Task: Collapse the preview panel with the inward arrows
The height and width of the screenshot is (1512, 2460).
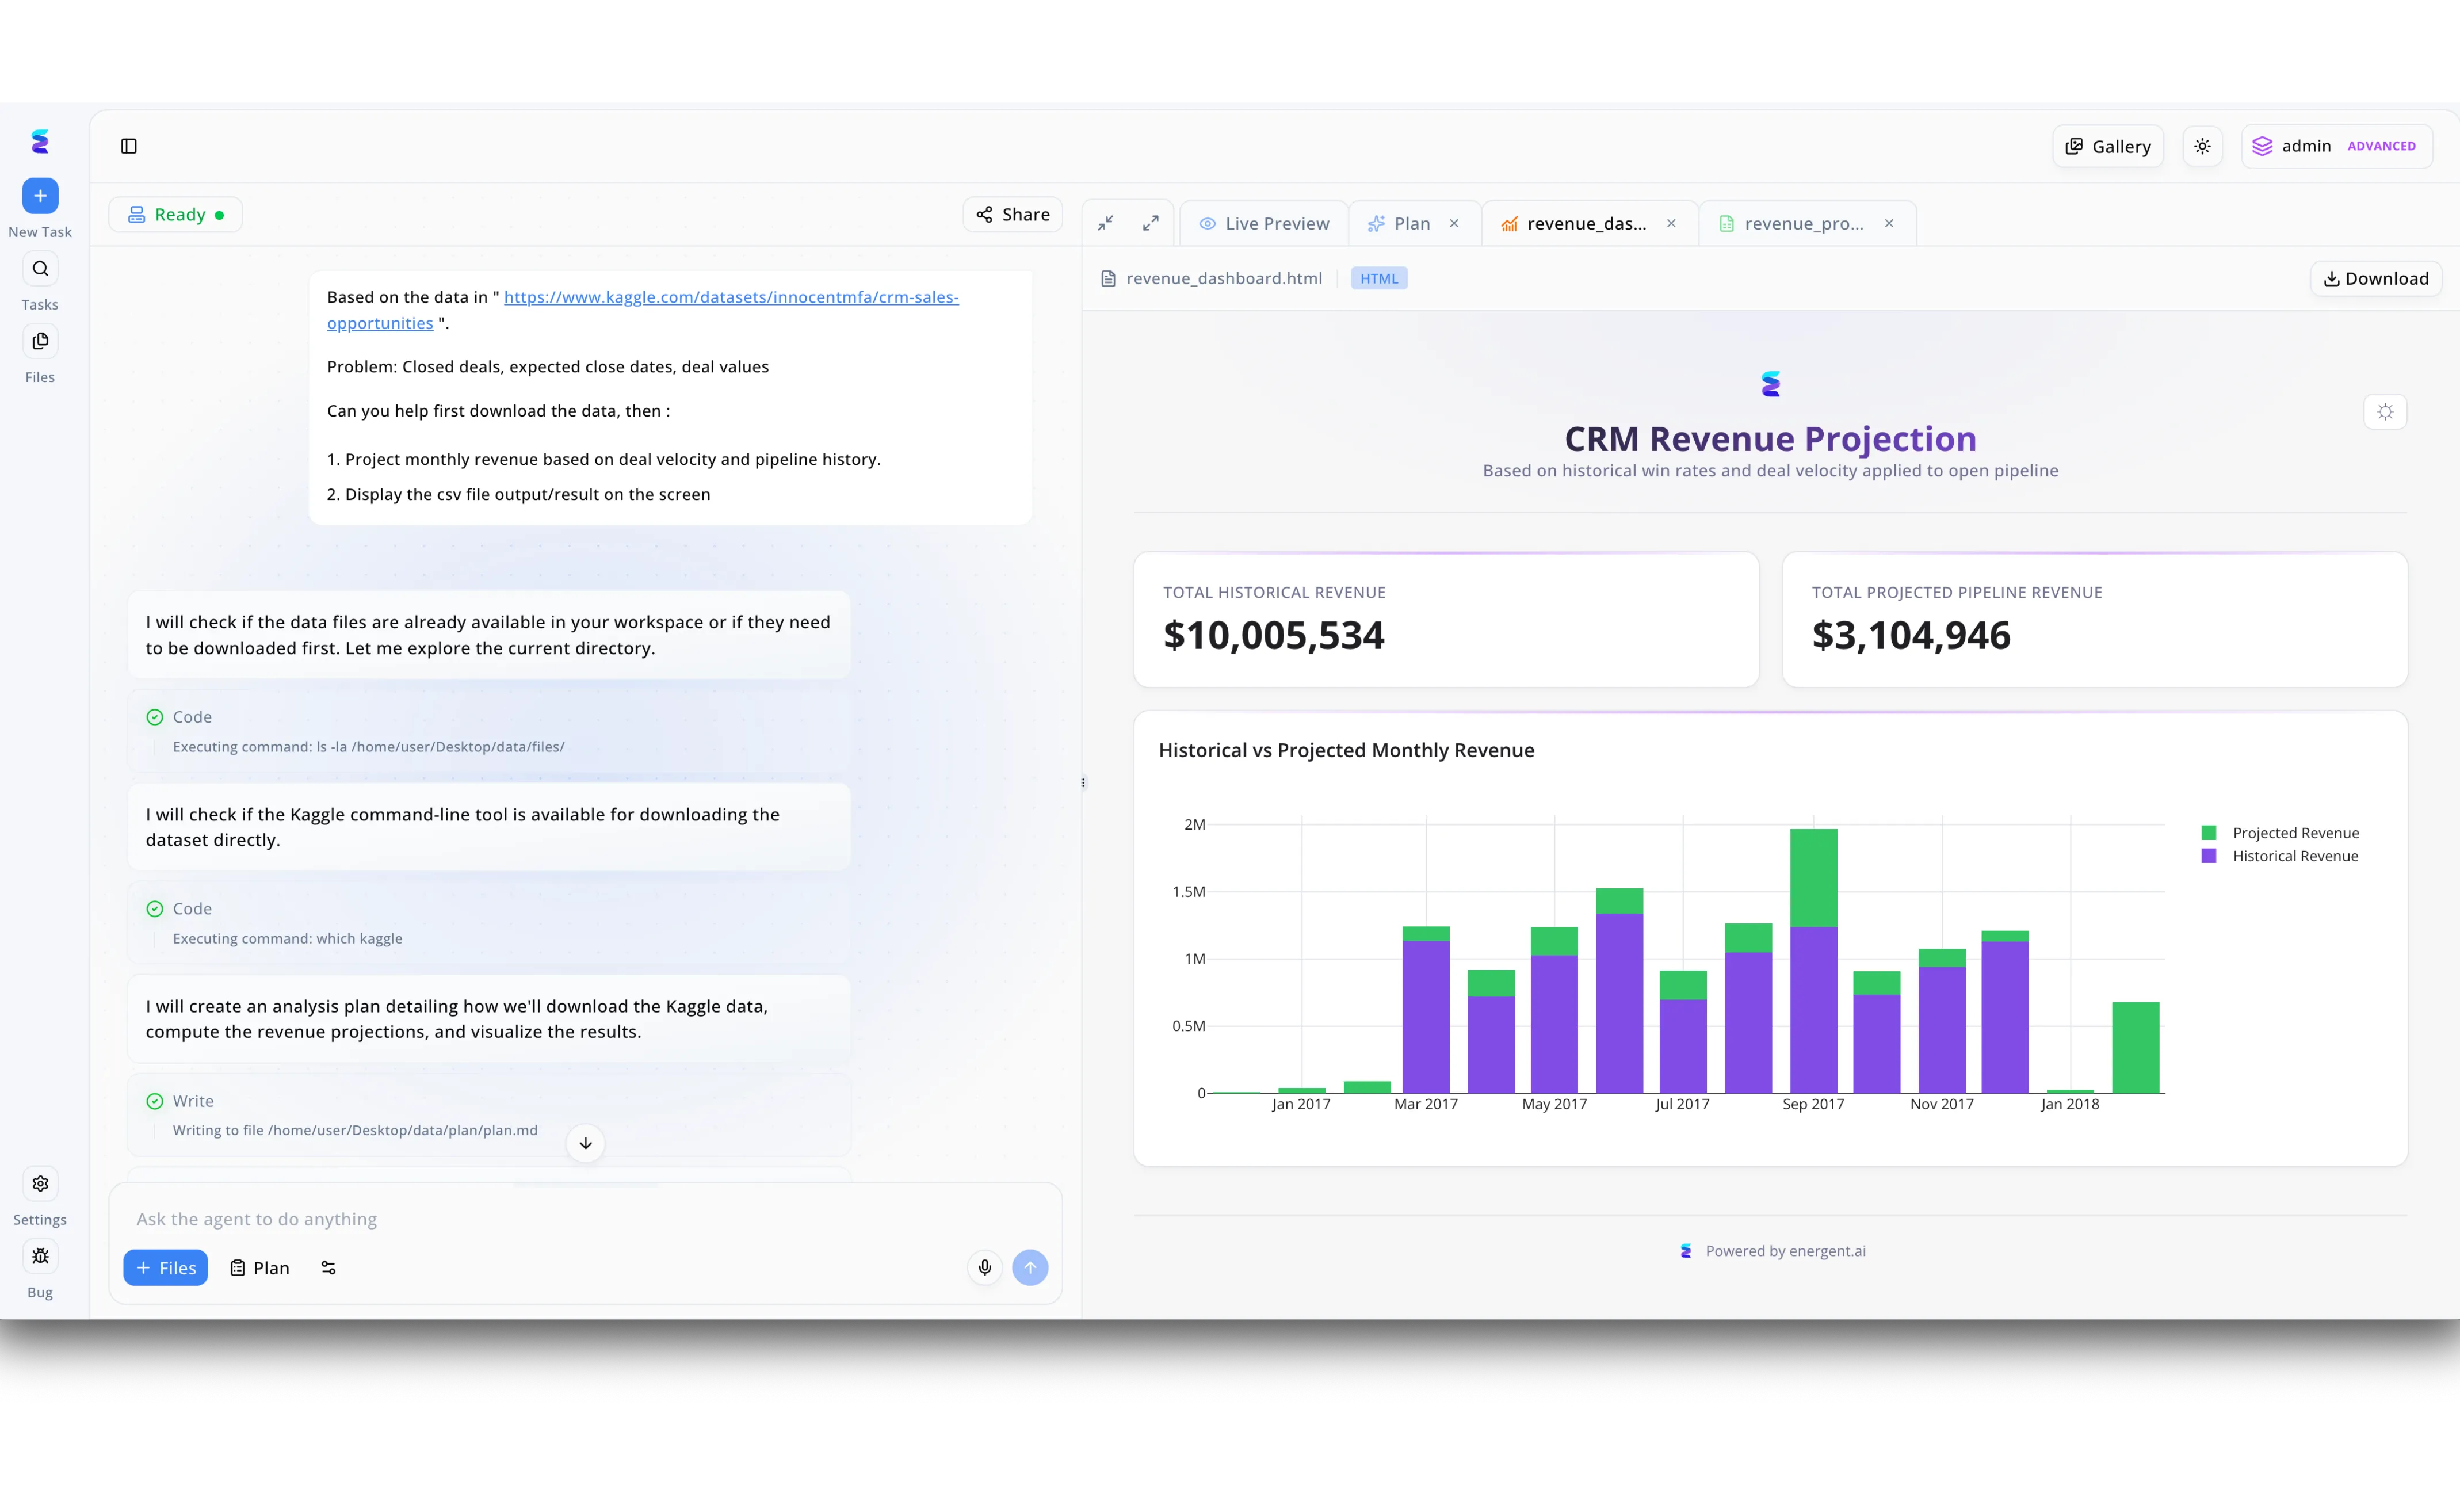Action: (x=1106, y=222)
